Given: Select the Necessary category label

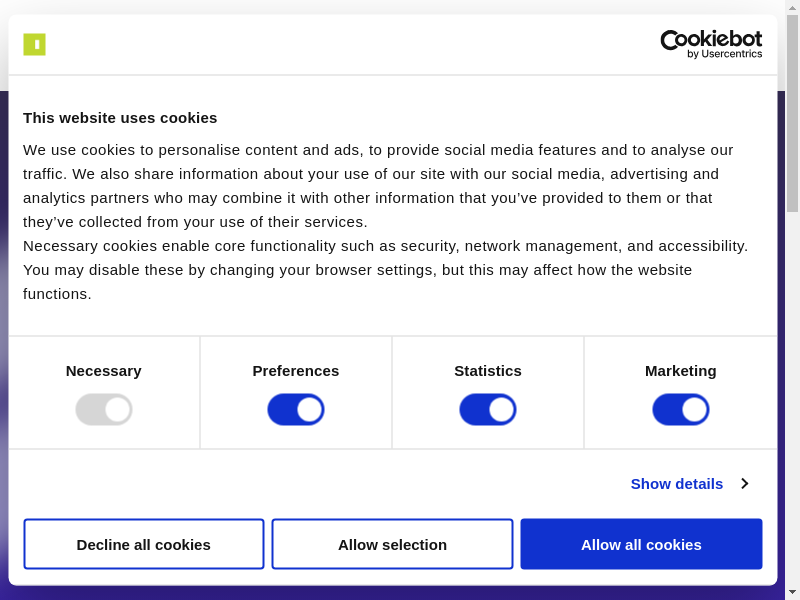Looking at the screenshot, I should pyautogui.click(x=104, y=371).
